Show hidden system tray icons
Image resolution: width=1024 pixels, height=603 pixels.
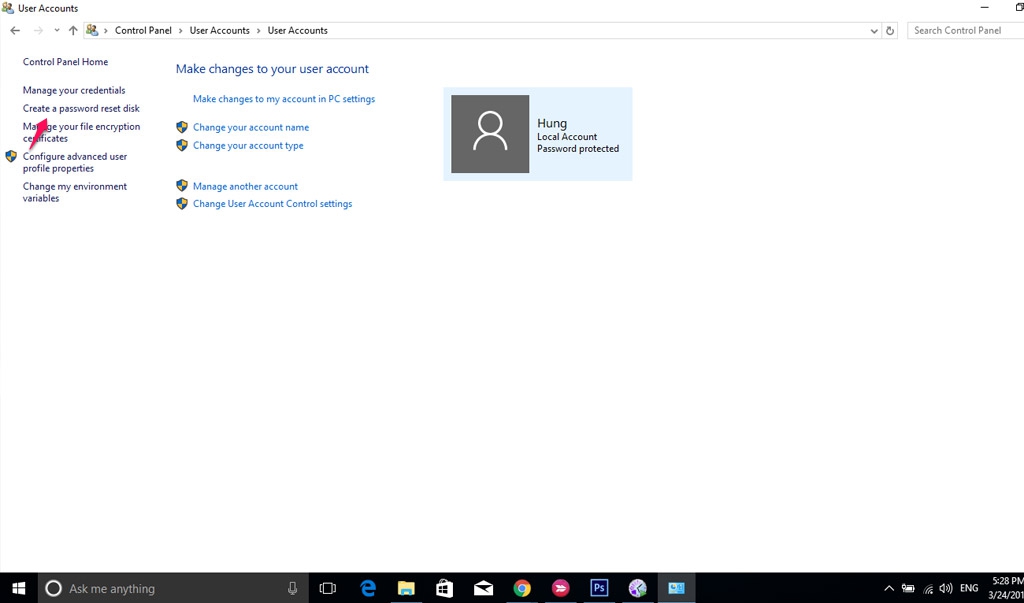[888, 588]
